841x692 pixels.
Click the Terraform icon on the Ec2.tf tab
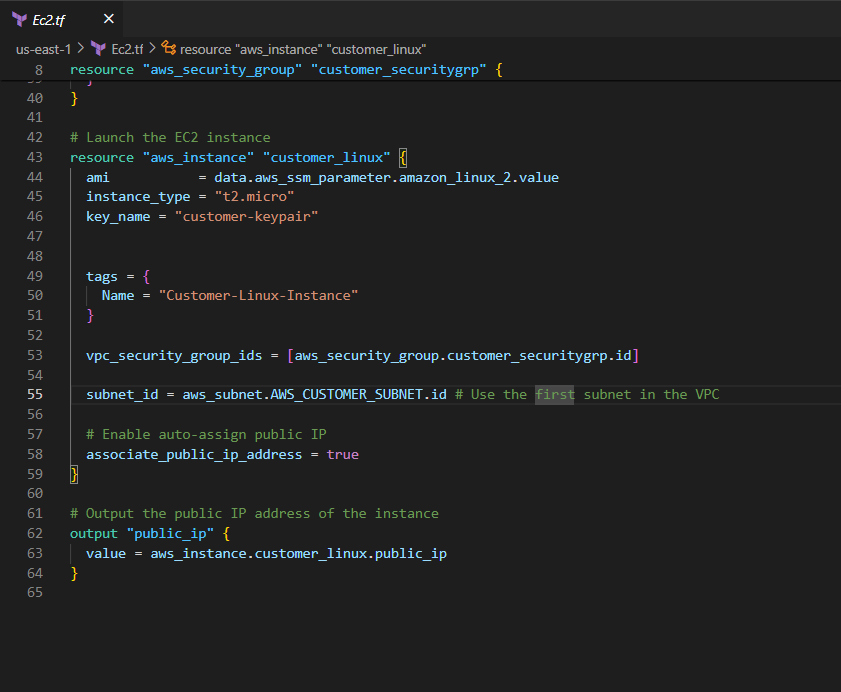click(19, 19)
